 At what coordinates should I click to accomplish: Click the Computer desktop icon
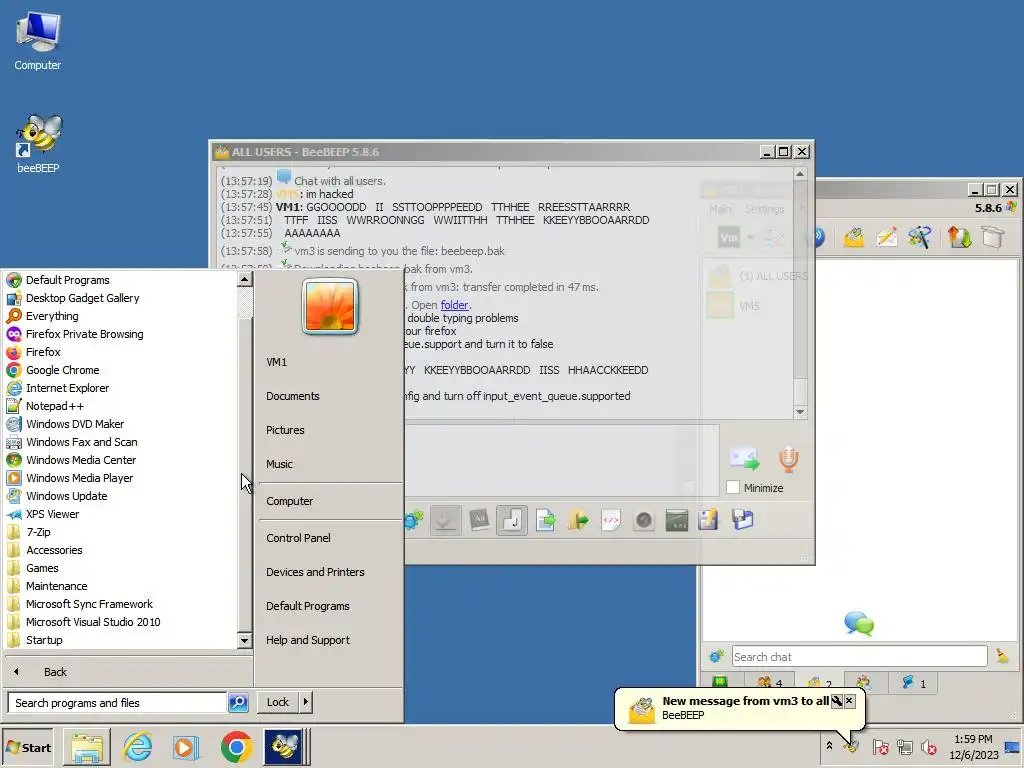38,41
